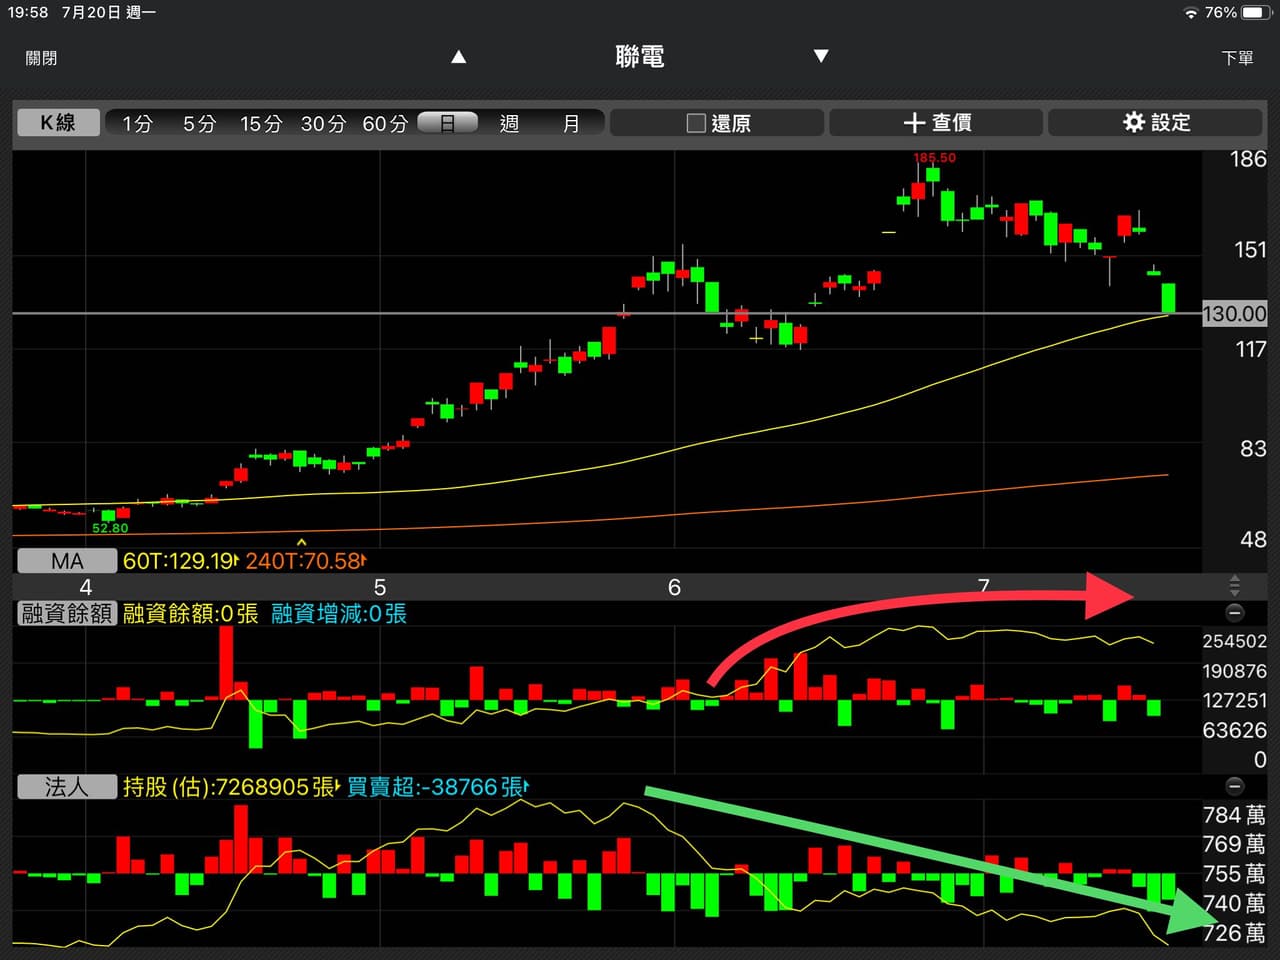1280x960 pixels.
Task: Tap the small orange caret marker below chart
Action: 302,542
